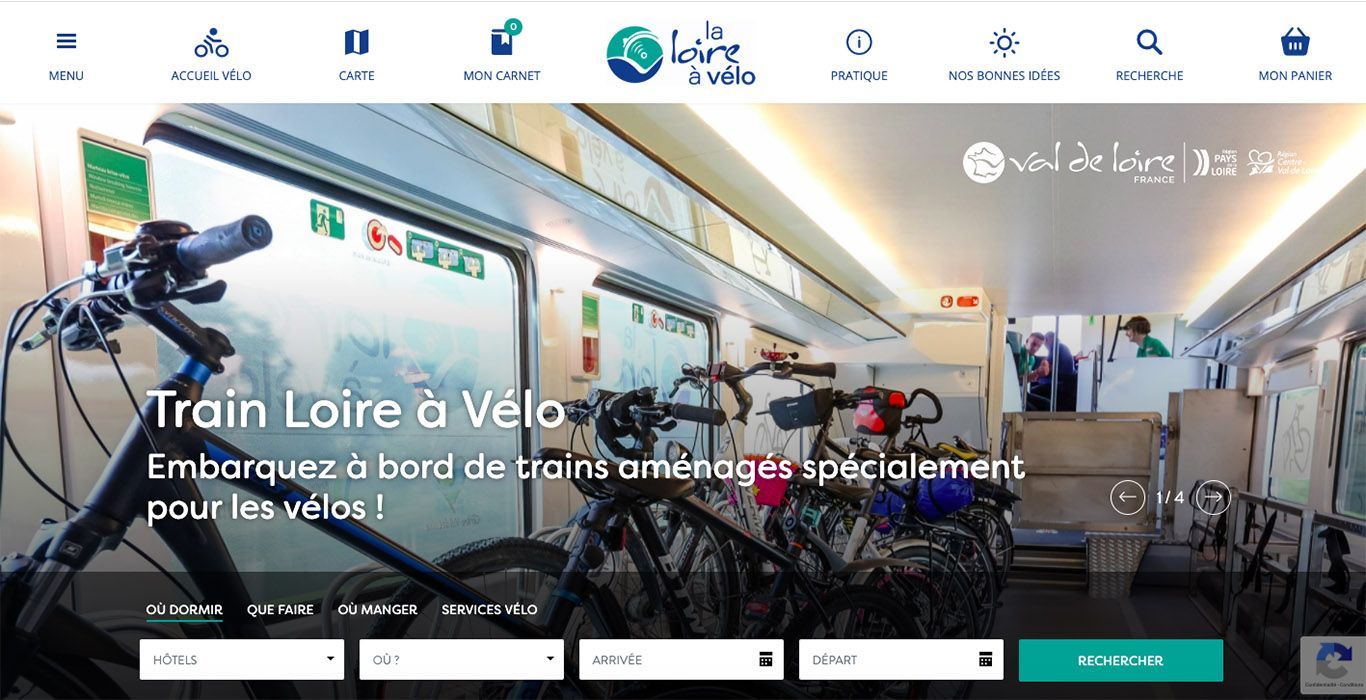The height and width of the screenshot is (700, 1366).
Task: Open the Arrivée date calendar field
Action: pyautogui.click(x=681, y=660)
